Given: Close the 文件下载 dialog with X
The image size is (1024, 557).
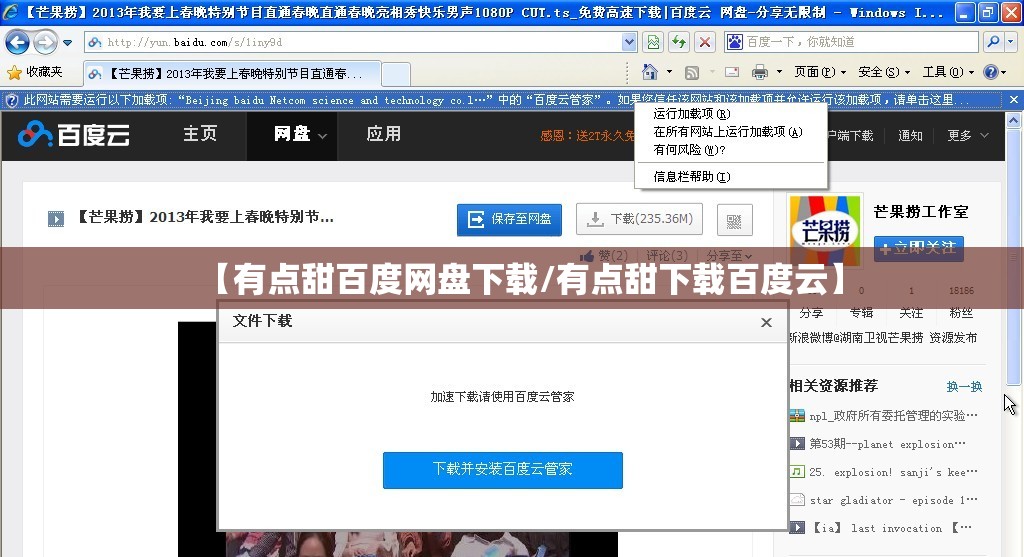Looking at the screenshot, I should [767, 323].
